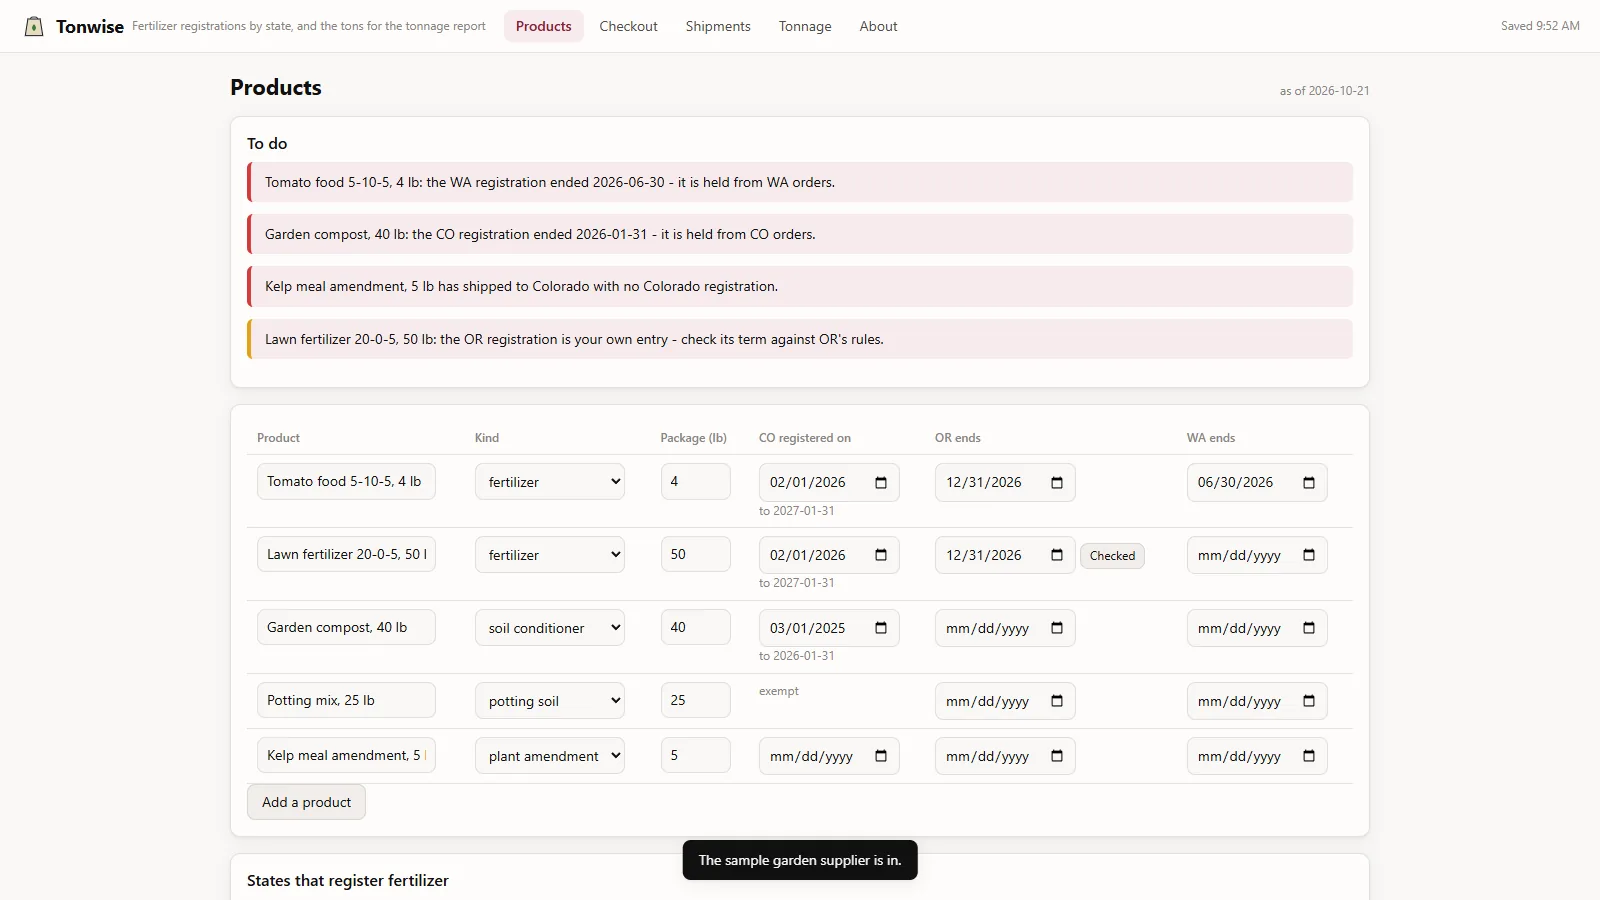Click the Tomato food WA registration ended alert
The width and height of the screenshot is (1600, 900).
pos(800,182)
